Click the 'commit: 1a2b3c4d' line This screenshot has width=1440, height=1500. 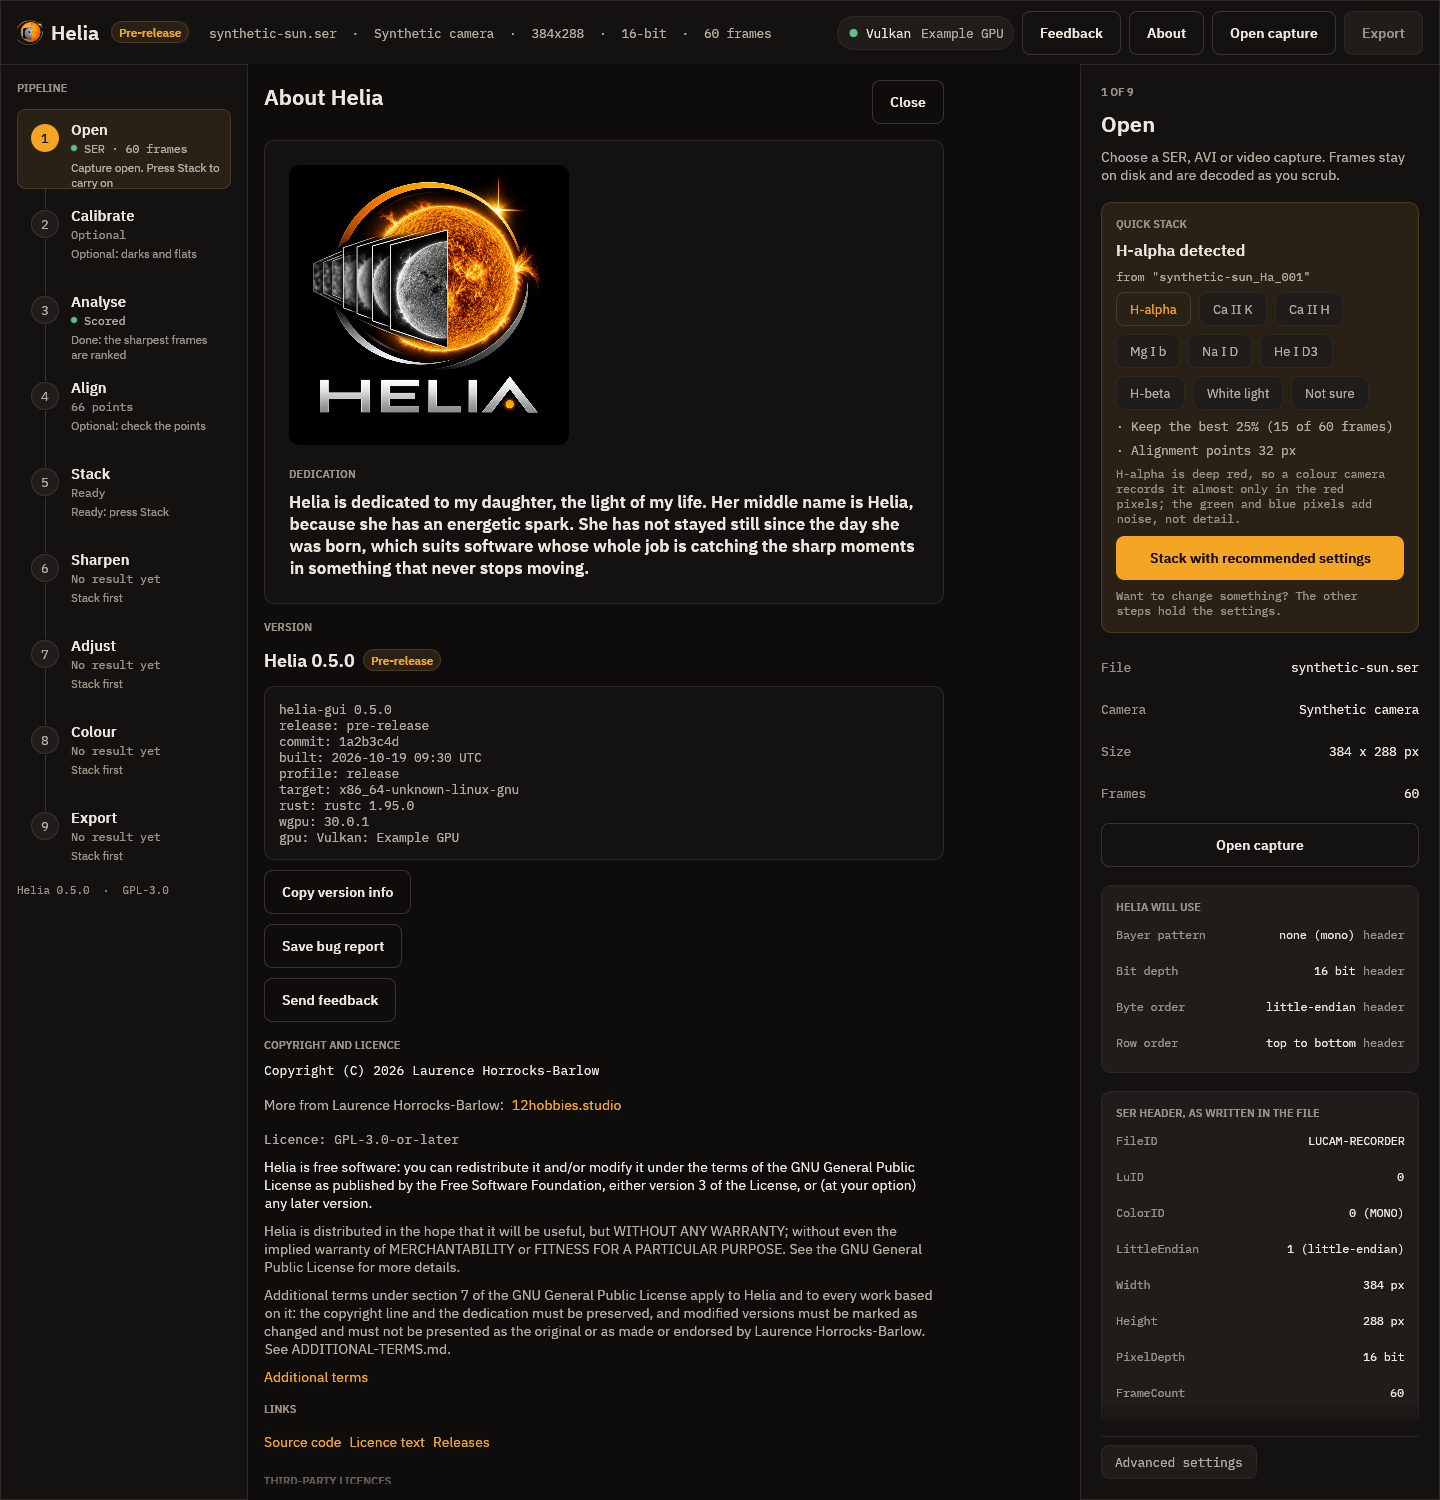click(x=339, y=742)
